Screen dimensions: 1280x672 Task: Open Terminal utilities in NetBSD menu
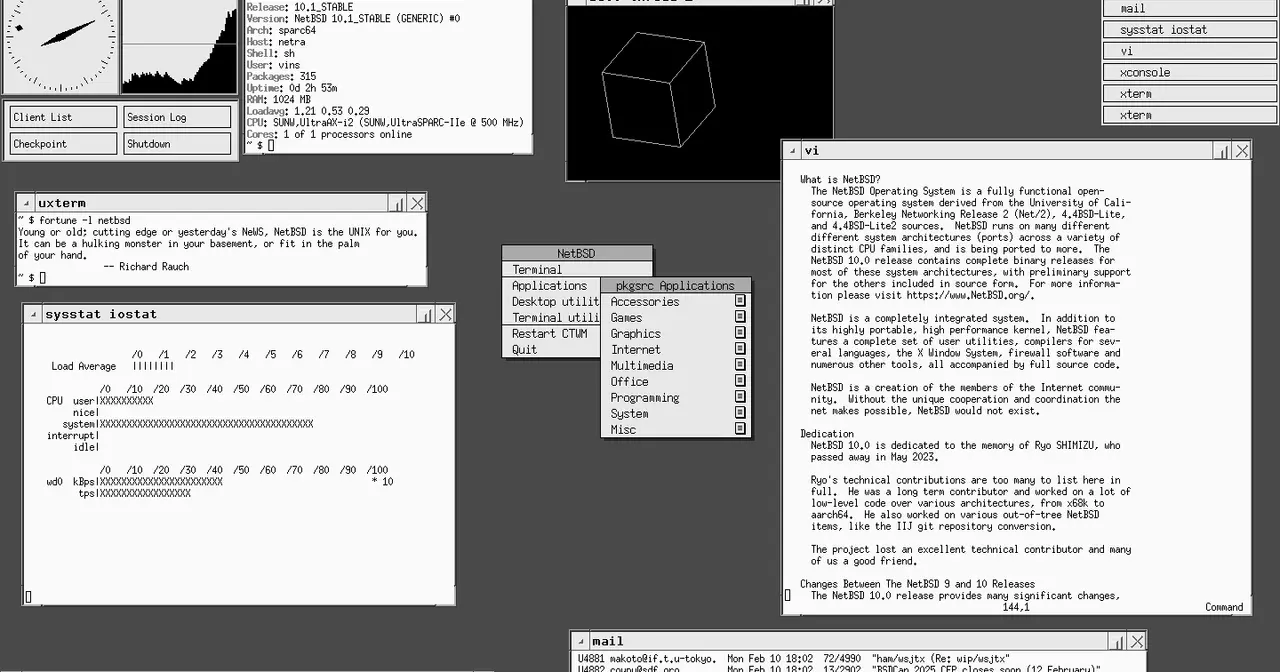click(551, 317)
